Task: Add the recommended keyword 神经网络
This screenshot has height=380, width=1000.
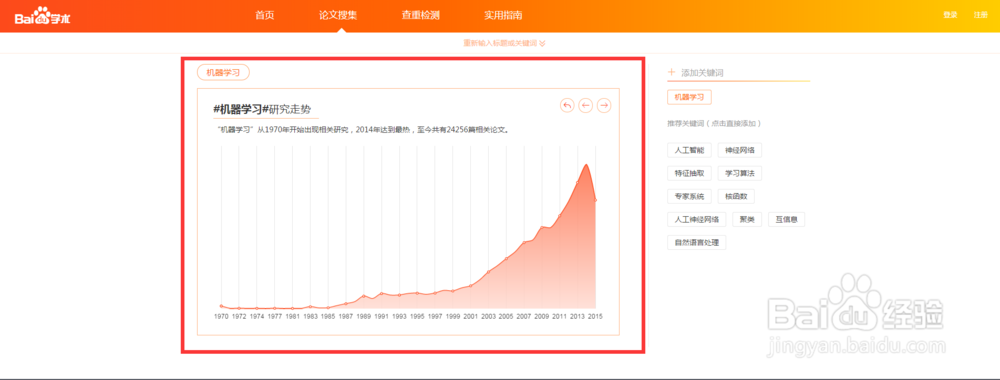Action: [740, 150]
